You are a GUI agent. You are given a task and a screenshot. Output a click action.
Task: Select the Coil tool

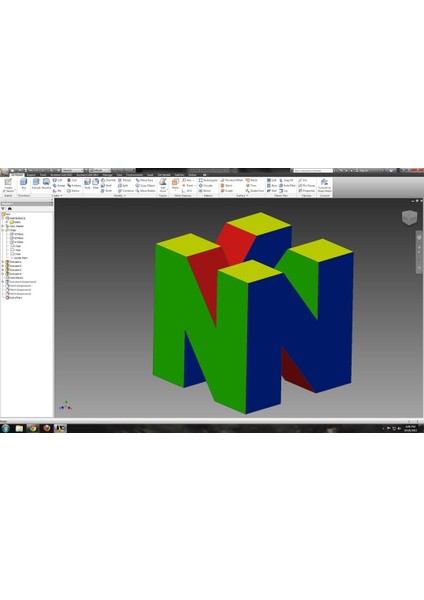[x=72, y=180]
